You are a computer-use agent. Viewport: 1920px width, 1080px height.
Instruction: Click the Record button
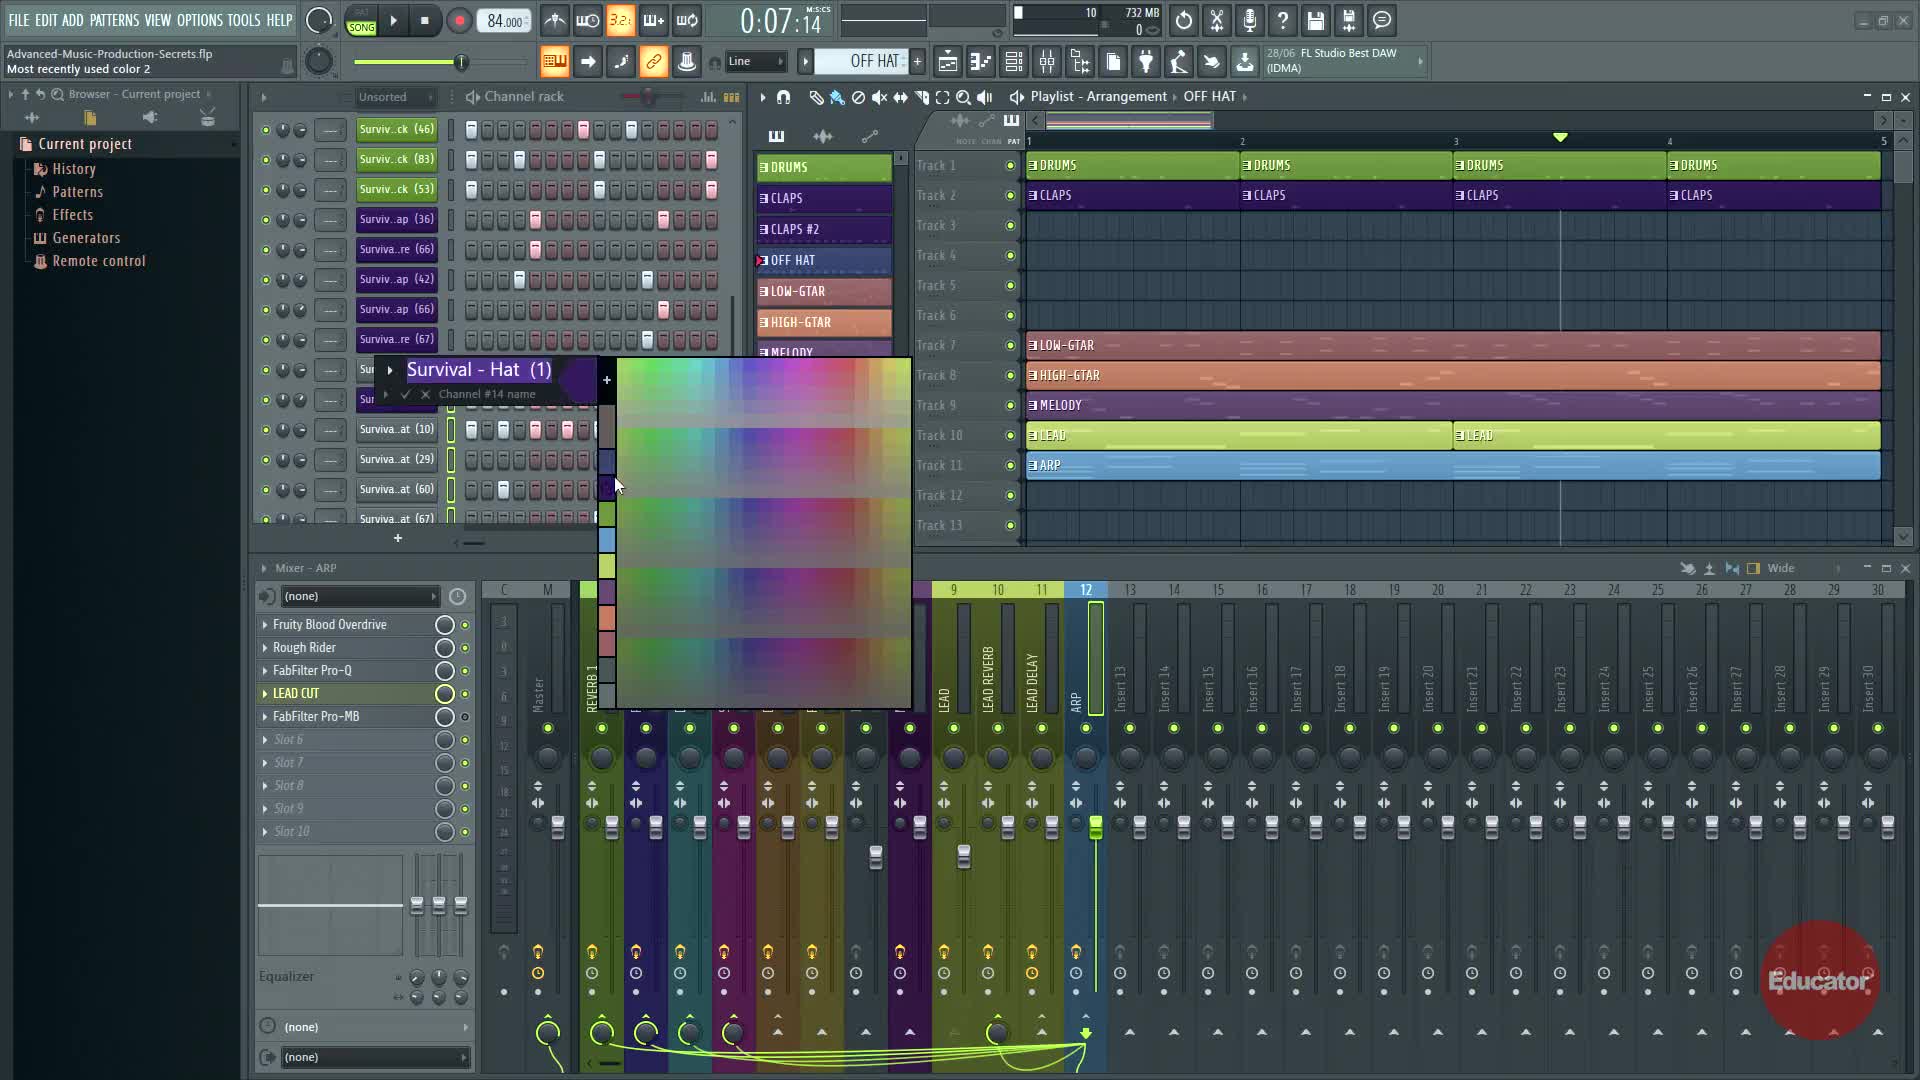(459, 20)
